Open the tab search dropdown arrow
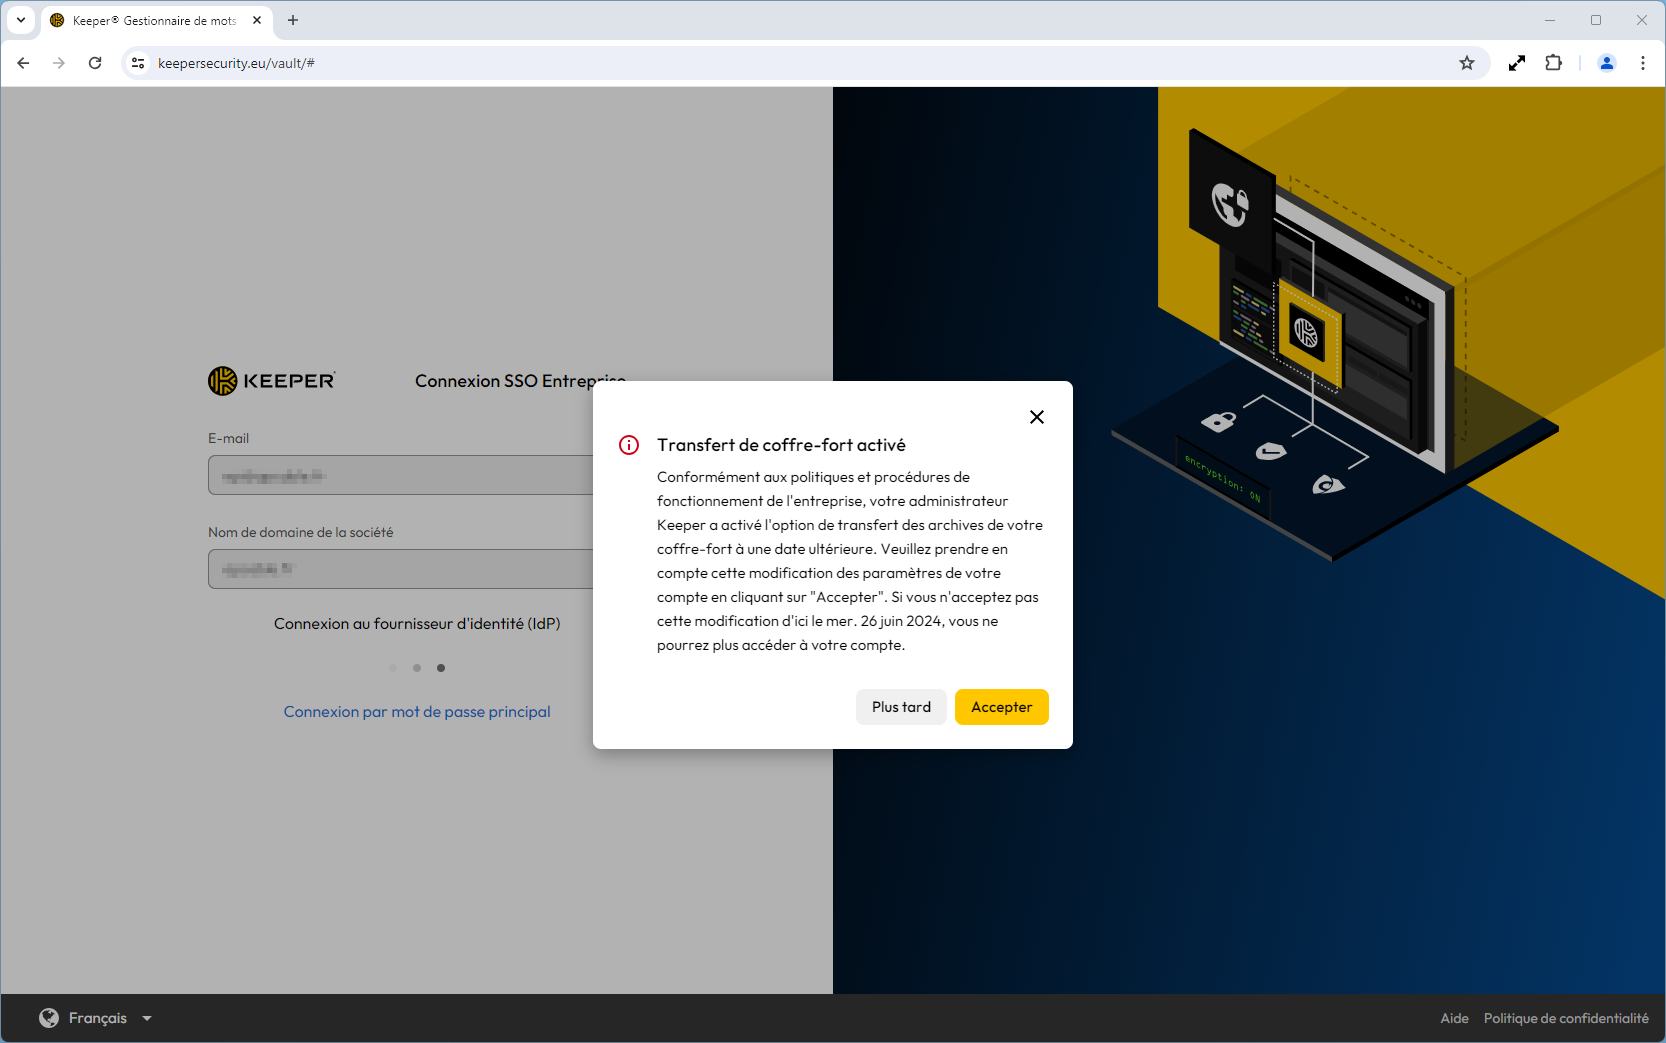1666x1043 pixels. click(21, 20)
